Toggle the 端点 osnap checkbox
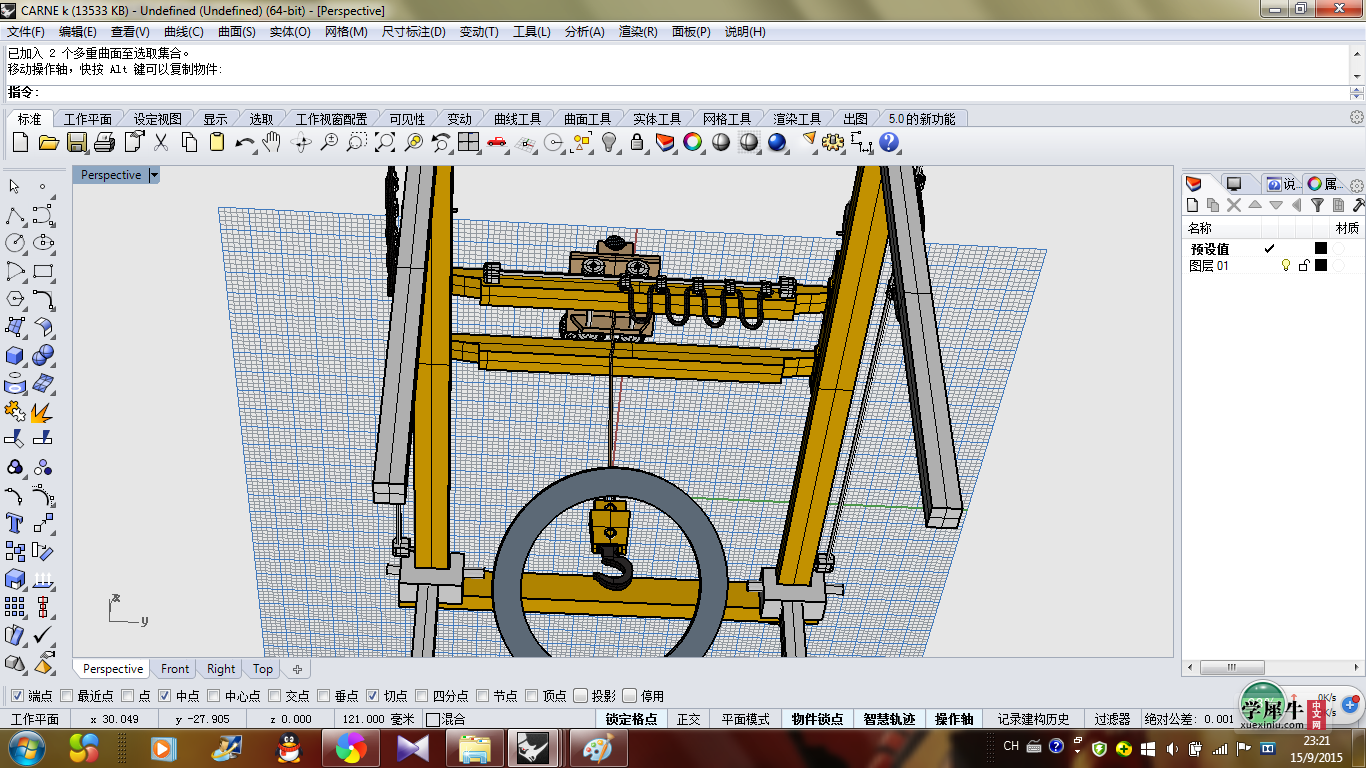This screenshot has height=768, width=1366. coord(18,696)
